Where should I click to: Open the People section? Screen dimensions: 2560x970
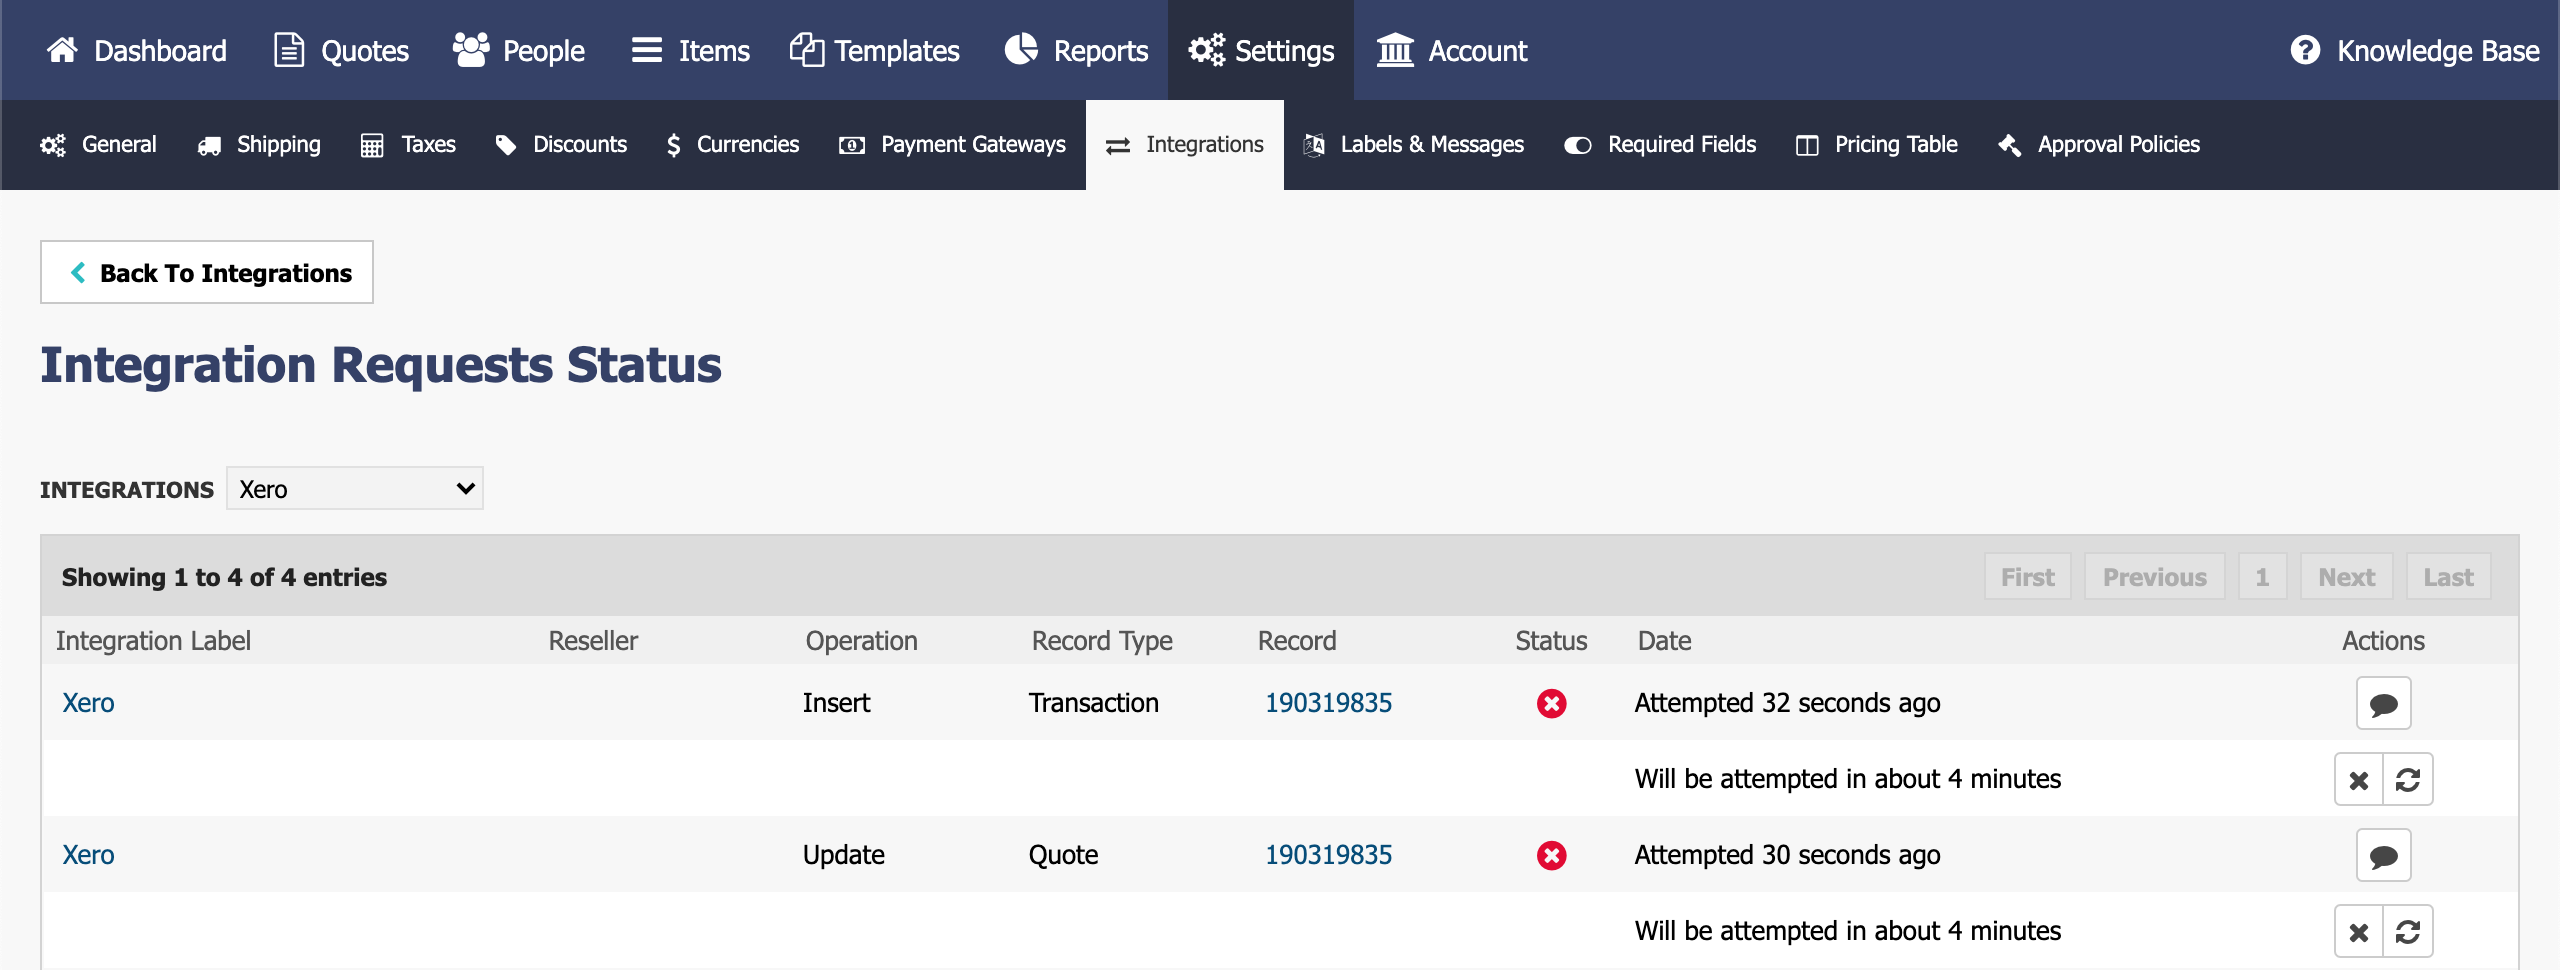518,50
